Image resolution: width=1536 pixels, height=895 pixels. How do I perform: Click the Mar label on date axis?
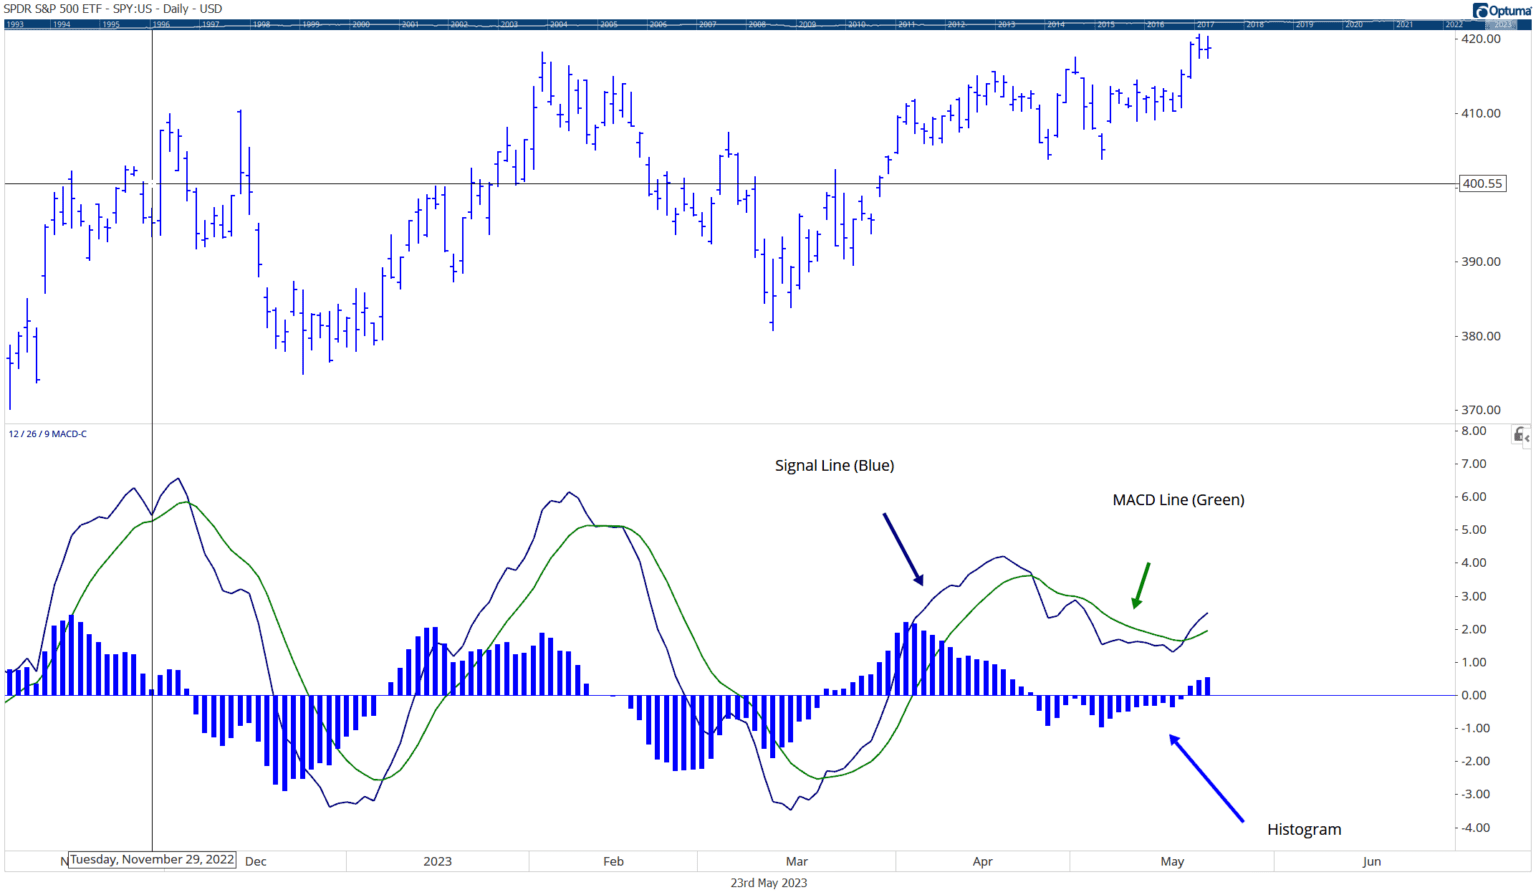pyautogui.click(x=797, y=861)
